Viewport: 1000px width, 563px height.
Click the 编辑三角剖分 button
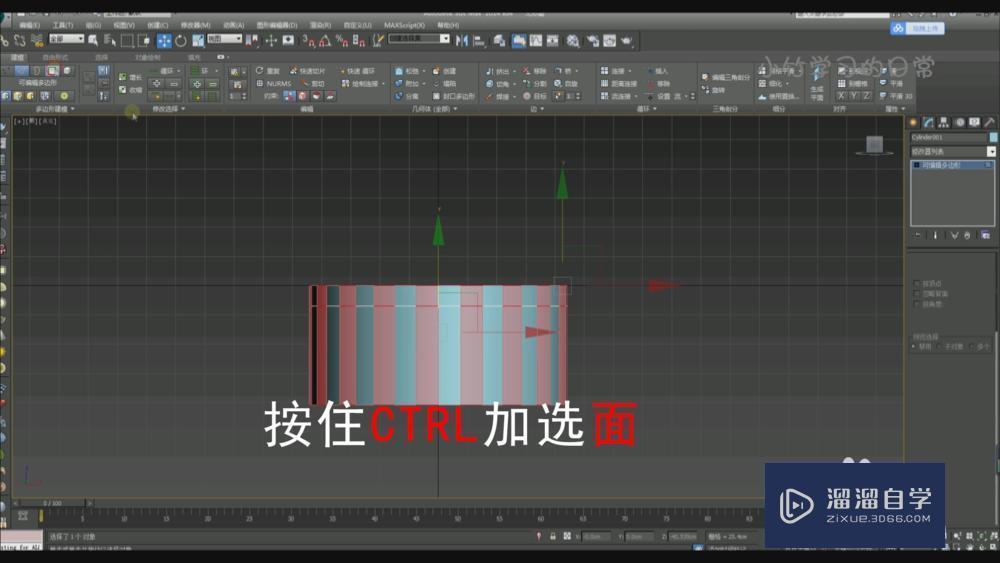click(726, 77)
